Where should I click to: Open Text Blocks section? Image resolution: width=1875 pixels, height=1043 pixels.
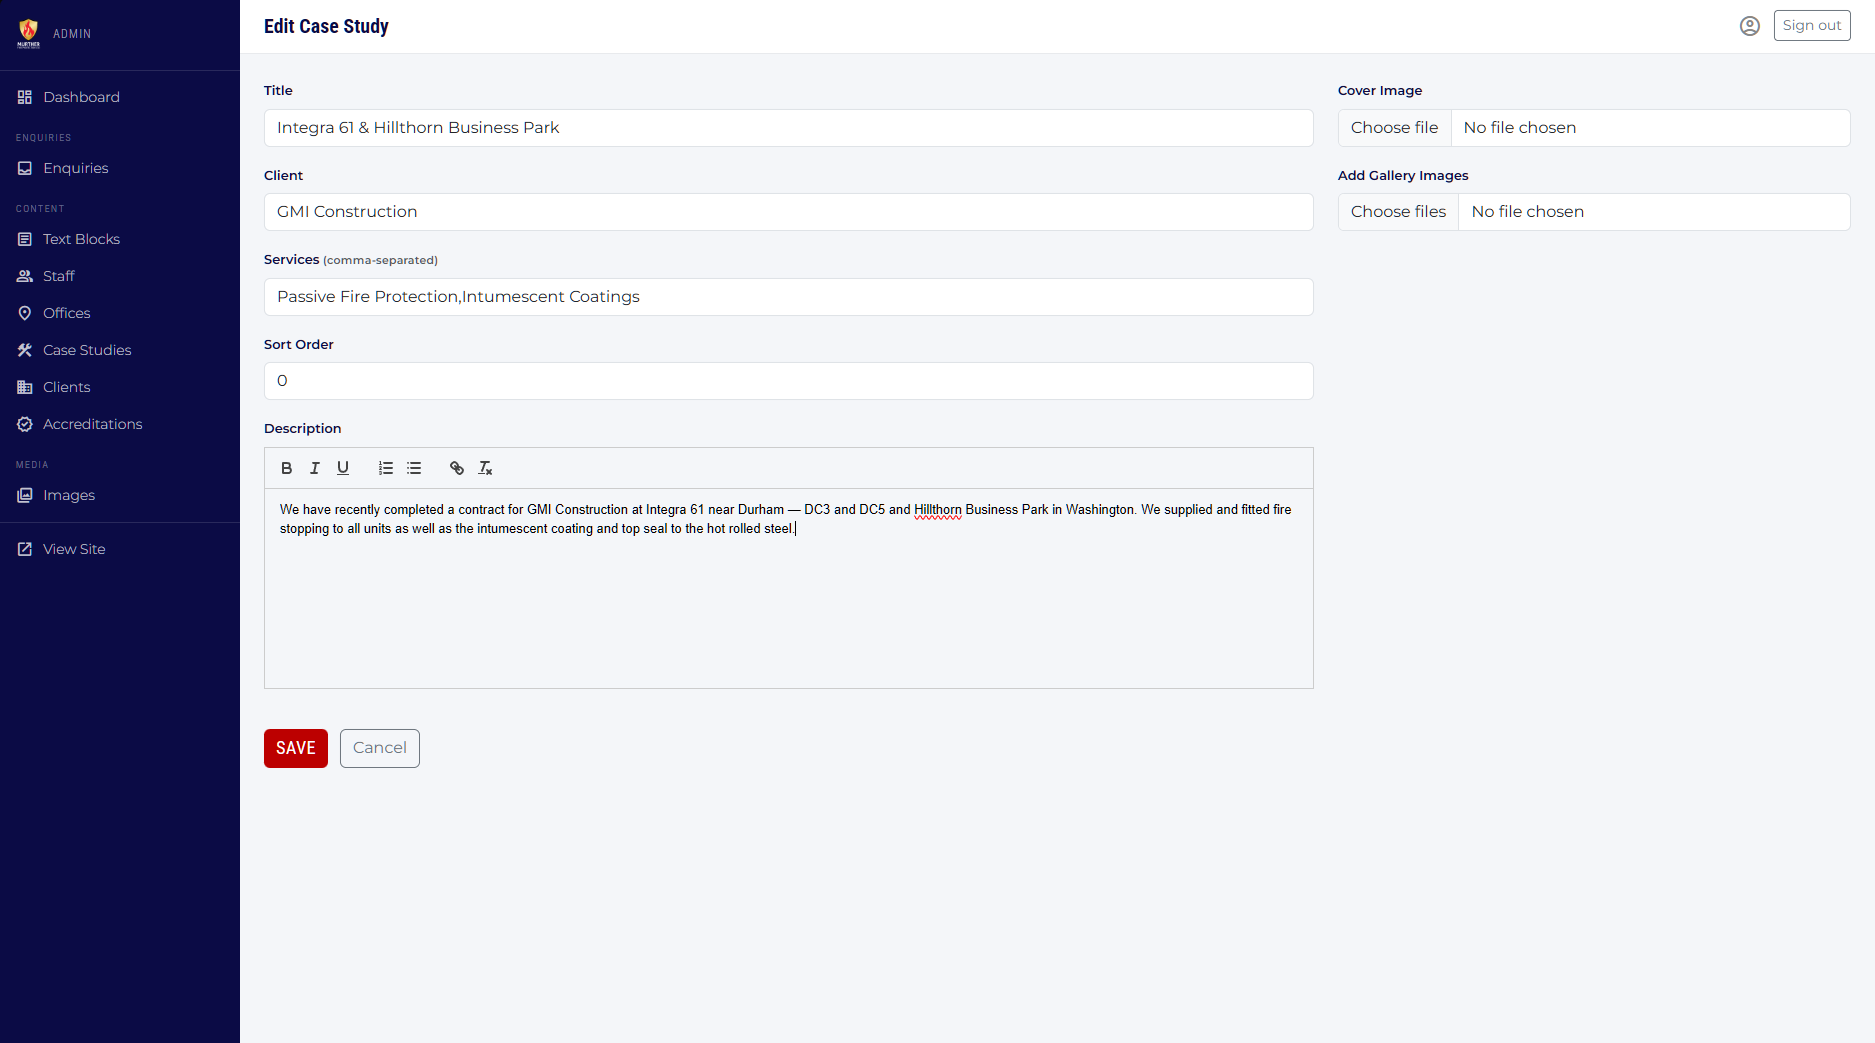(81, 239)
